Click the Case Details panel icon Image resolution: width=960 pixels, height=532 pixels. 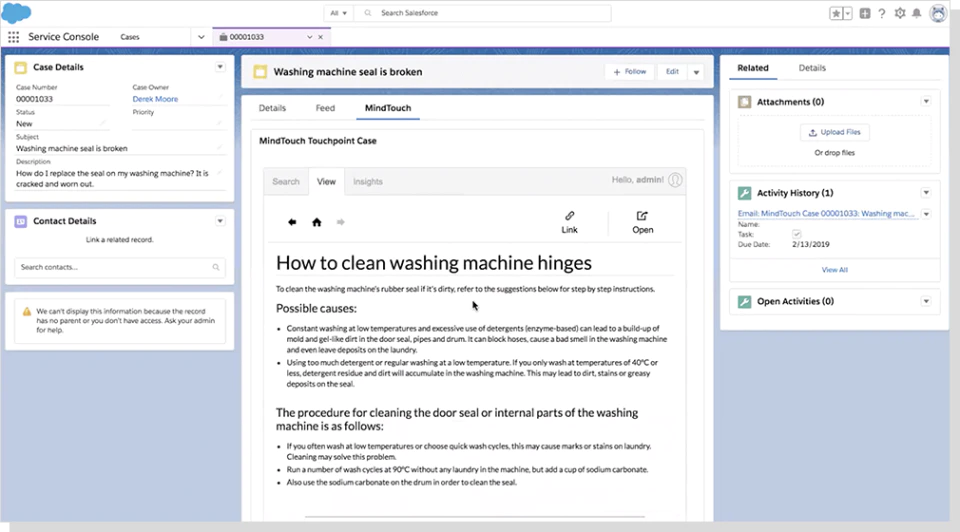(x=21, y=67)
